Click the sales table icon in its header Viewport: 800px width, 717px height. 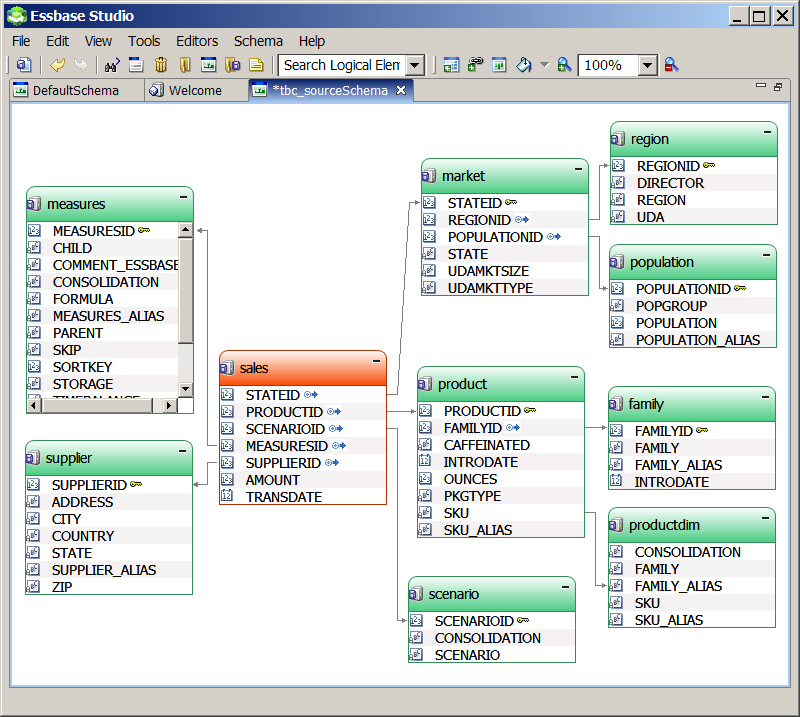pos(227,367)
